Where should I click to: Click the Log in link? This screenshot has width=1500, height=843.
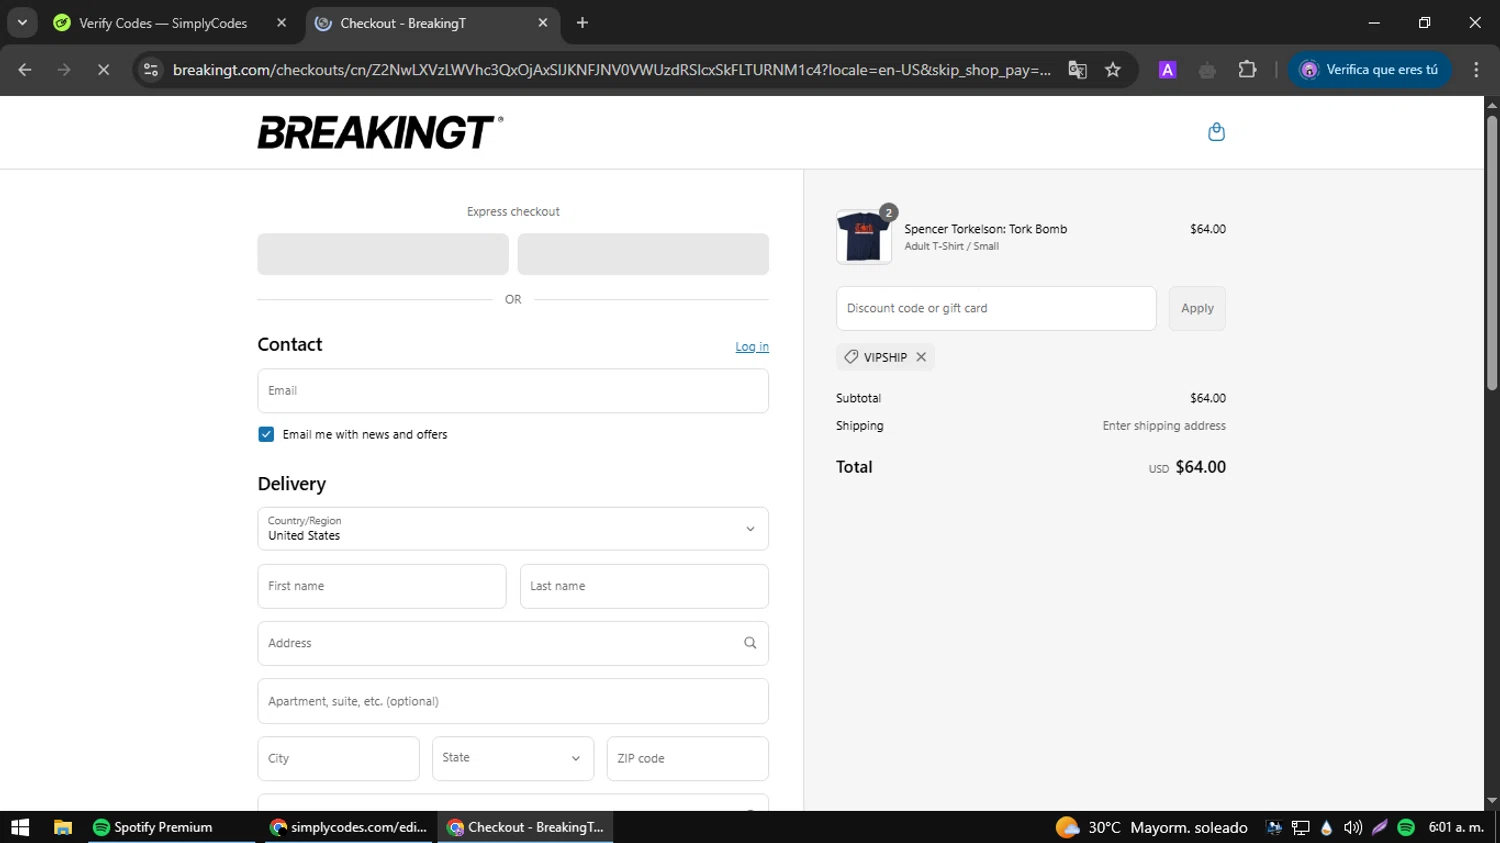(x=752, y=347)
